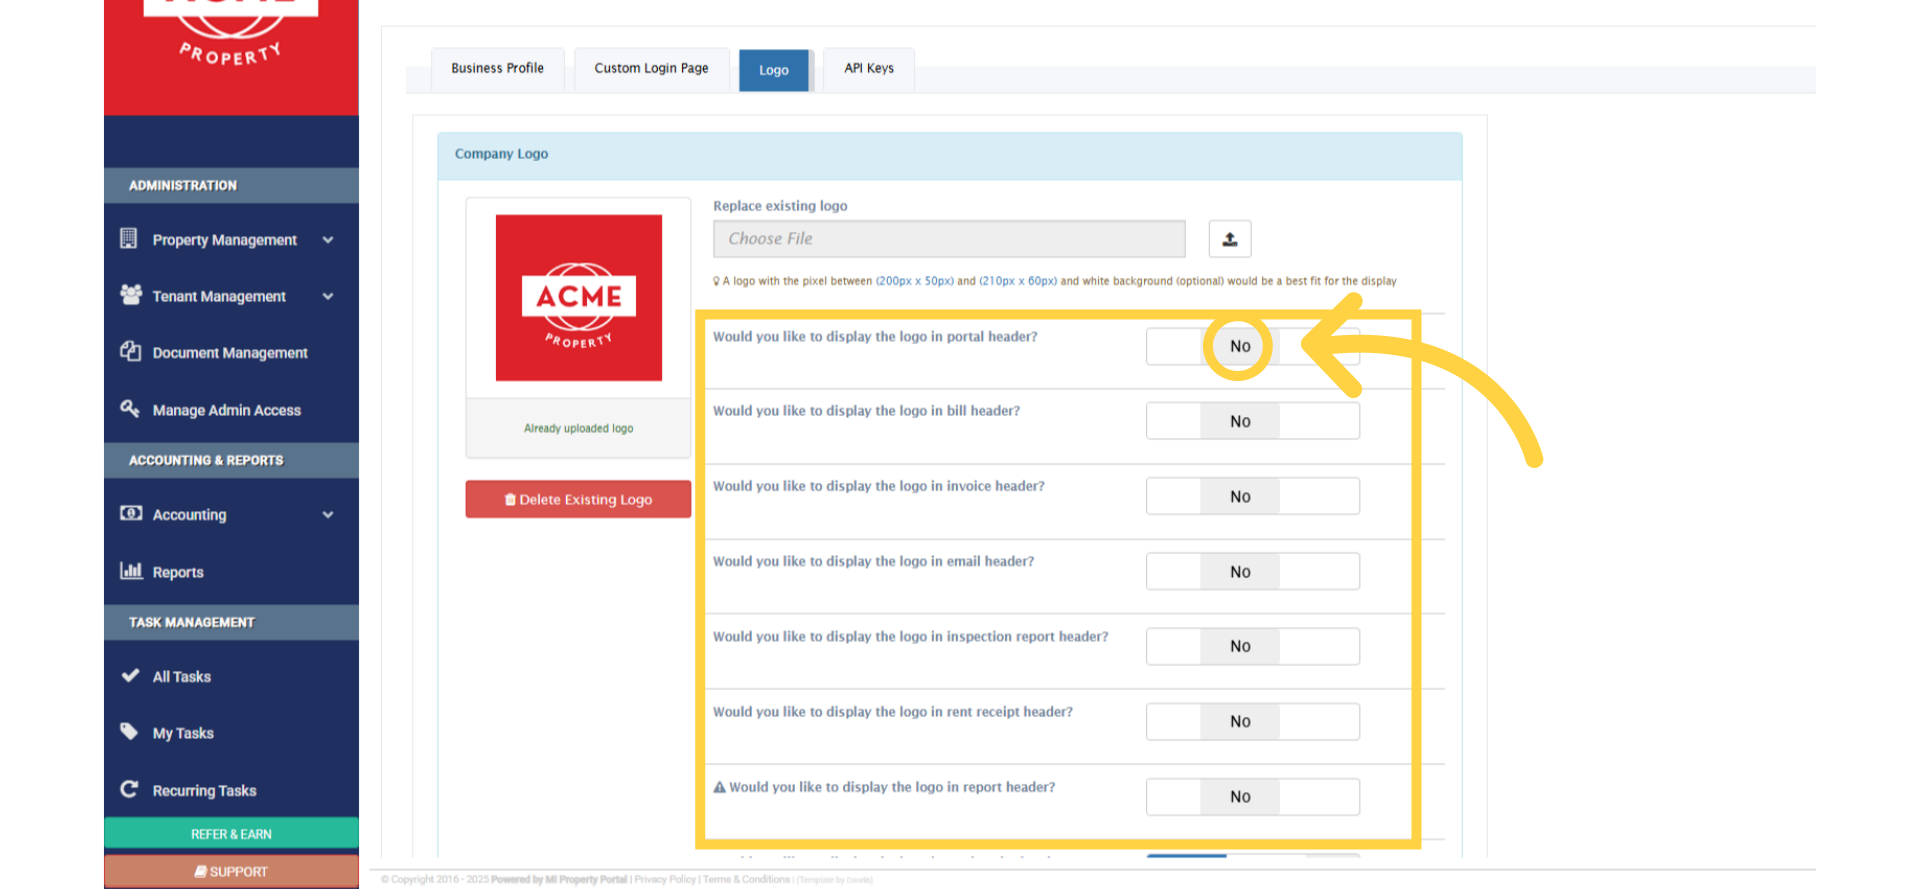Click the Manage Admin Access key icon
Image resolution: width=1920 pixels, height=889 pixels.
(x=130, y=408)
